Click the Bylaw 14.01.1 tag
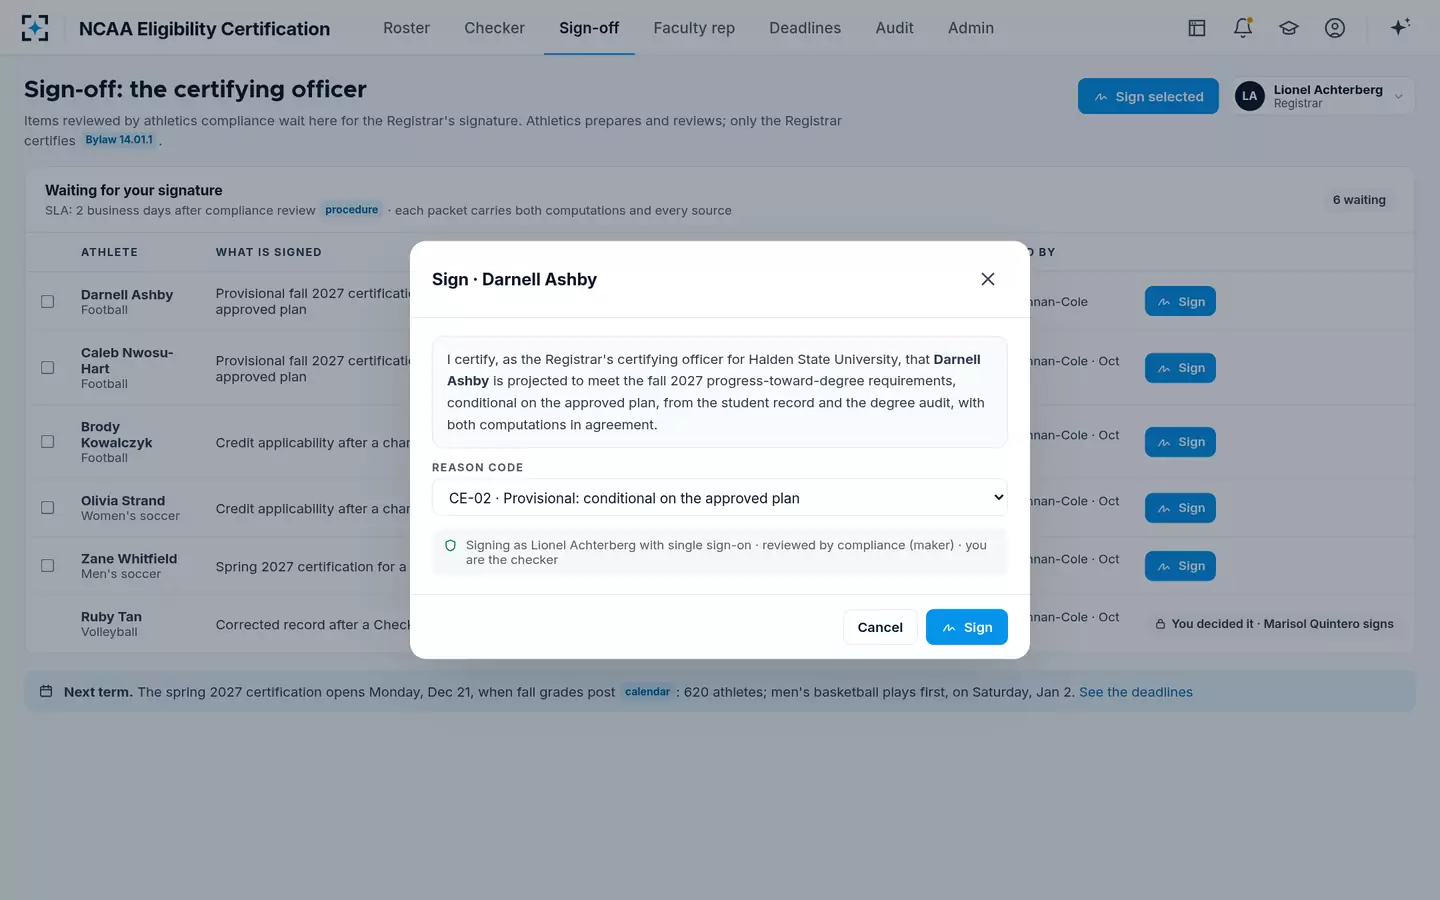The image size is (1440, 900). click(x=119, y=140)
